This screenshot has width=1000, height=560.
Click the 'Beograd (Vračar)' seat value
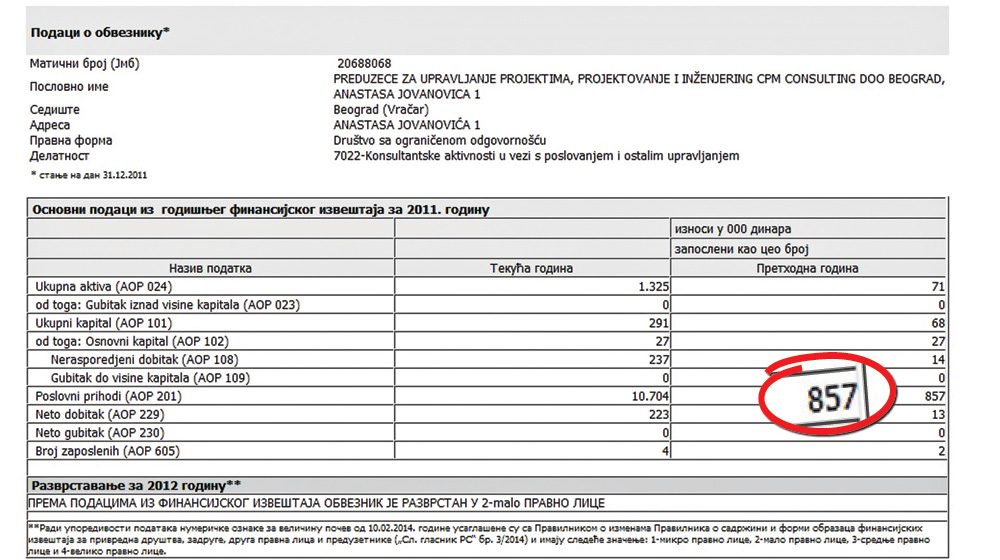[x=380, y=110]
